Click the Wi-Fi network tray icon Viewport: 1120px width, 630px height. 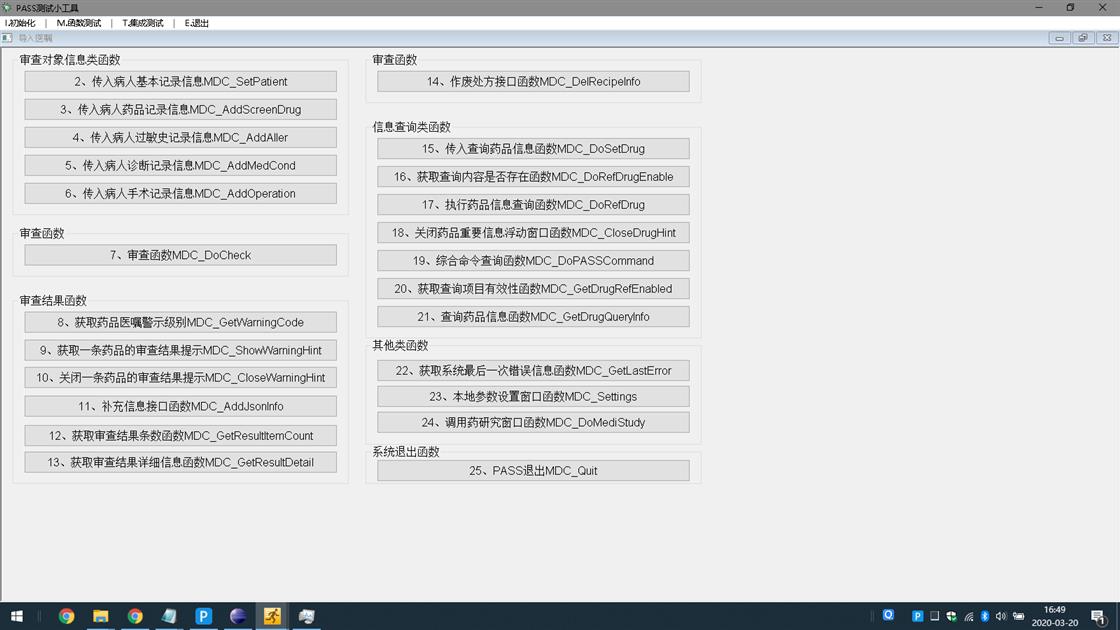click(x=968, y=616)
